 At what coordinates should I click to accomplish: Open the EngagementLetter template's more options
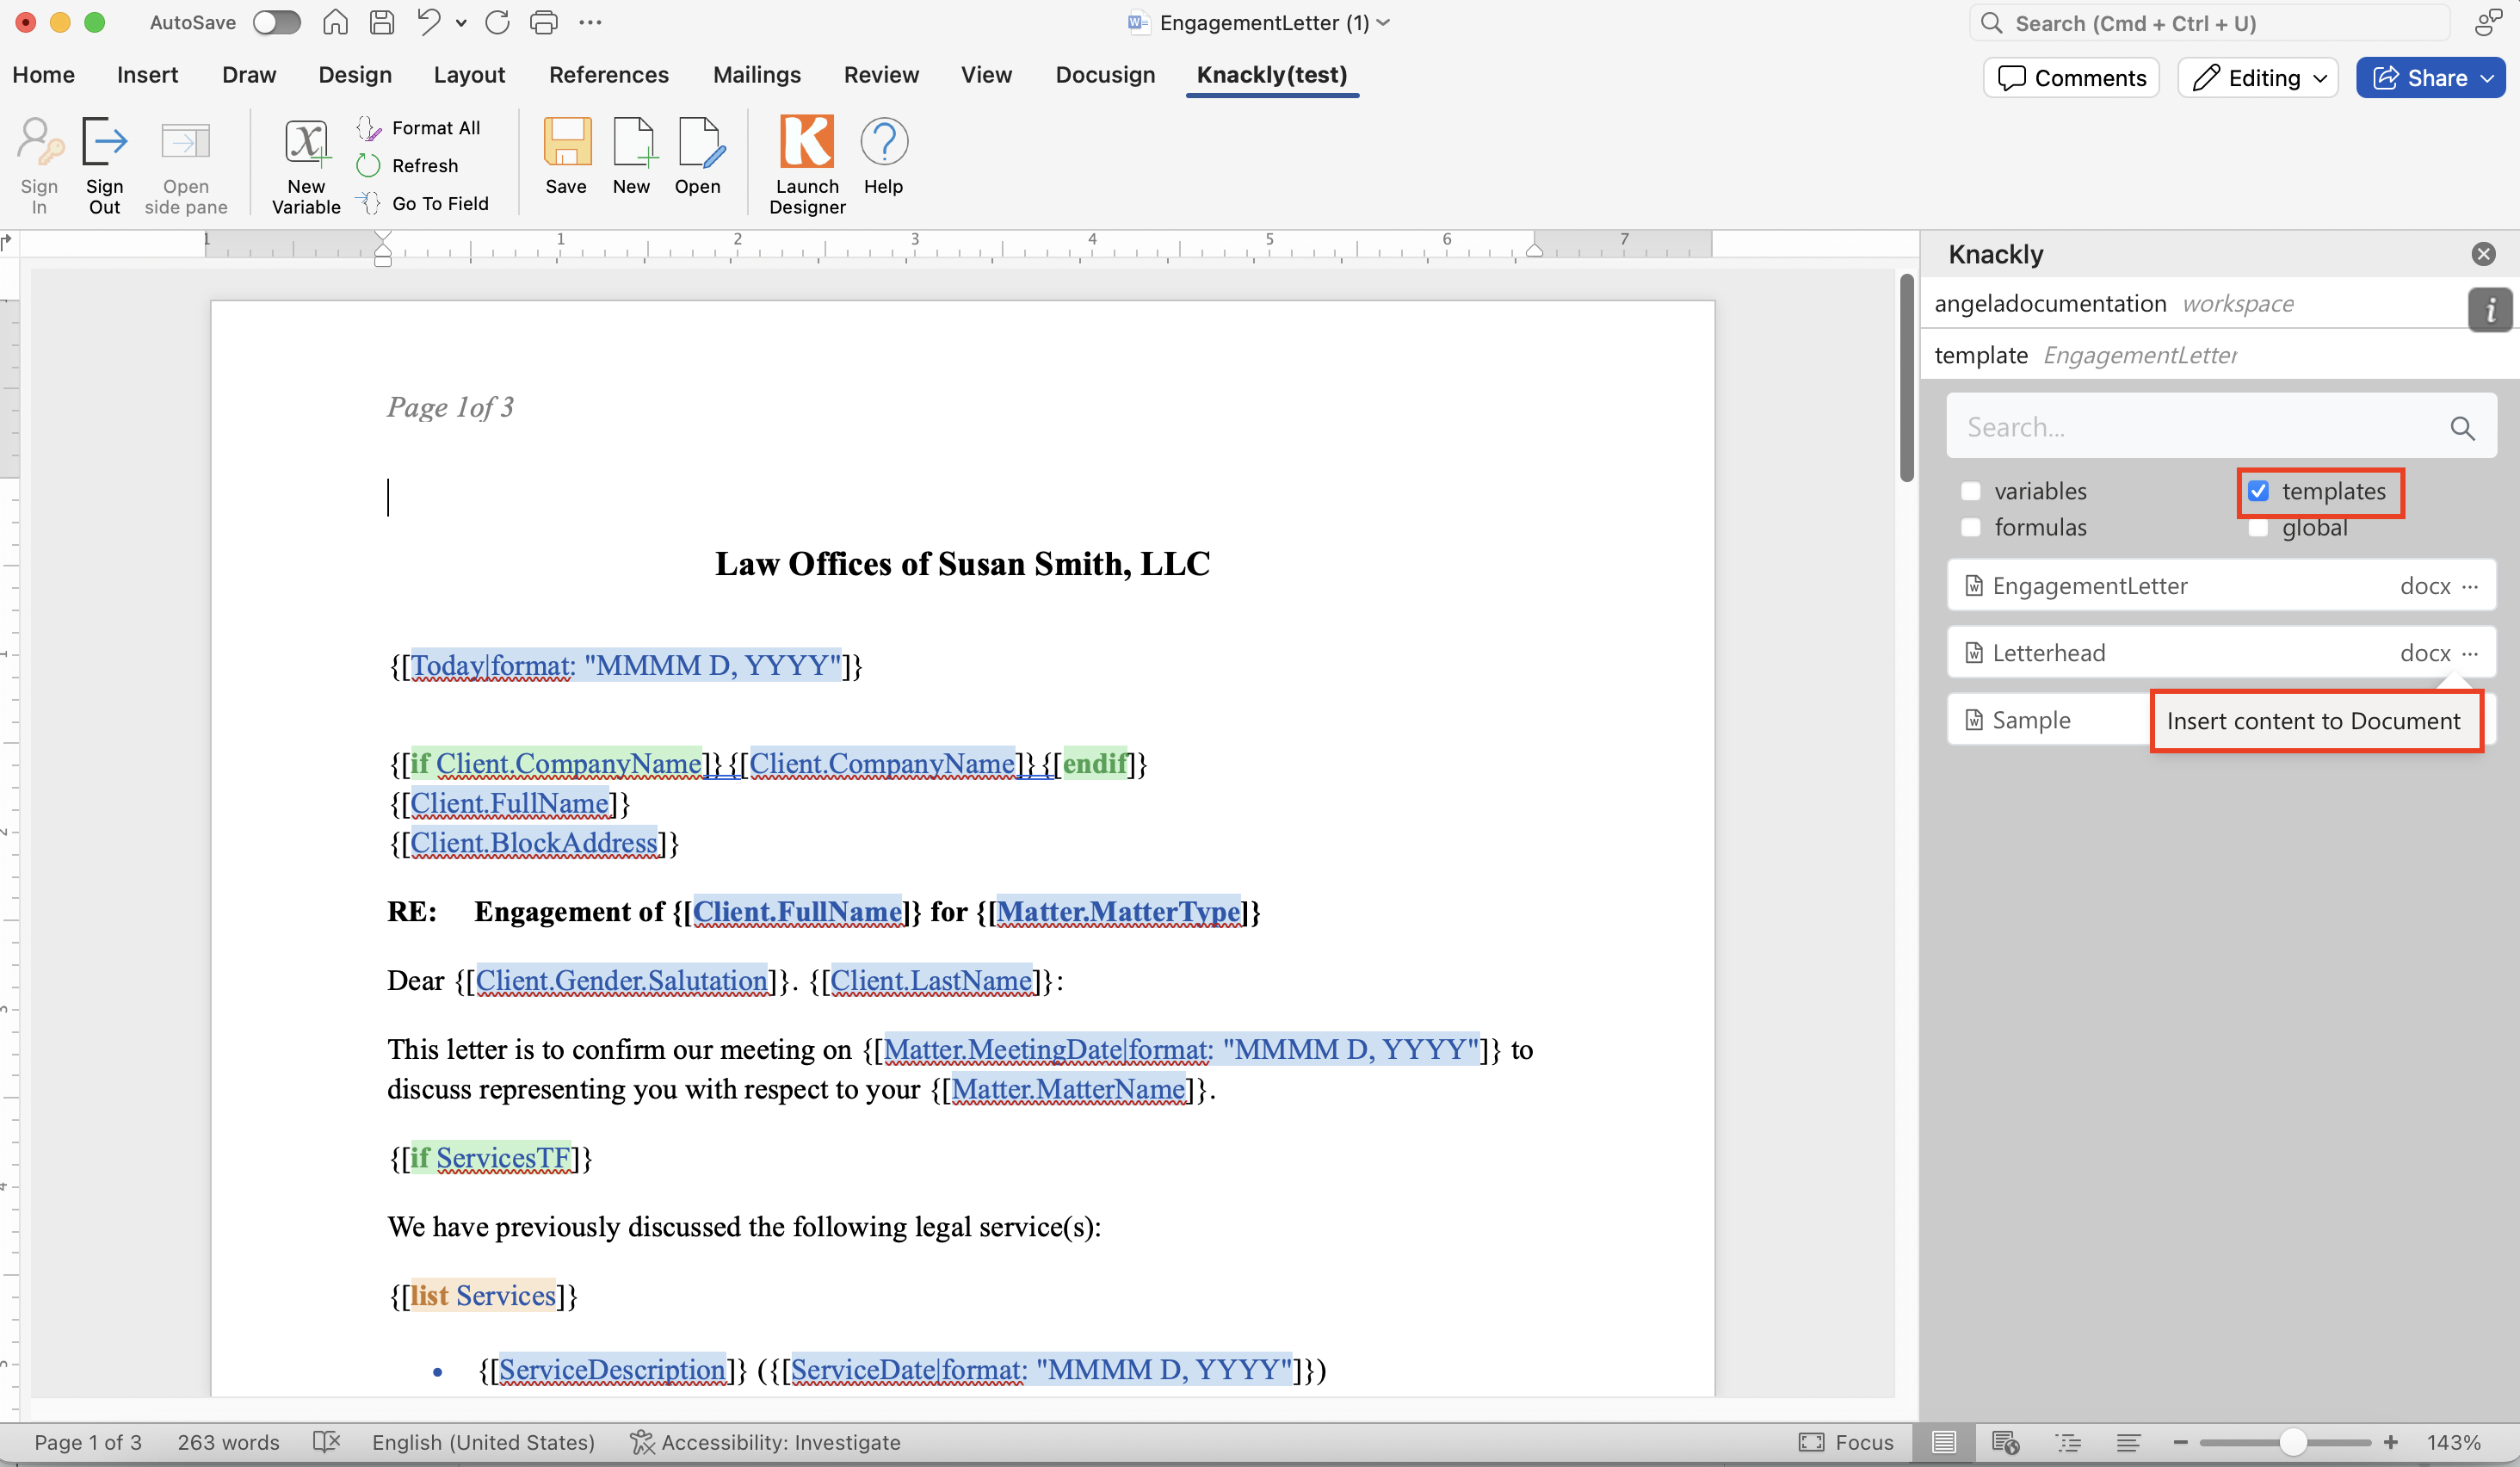[x=2470, y=586]
